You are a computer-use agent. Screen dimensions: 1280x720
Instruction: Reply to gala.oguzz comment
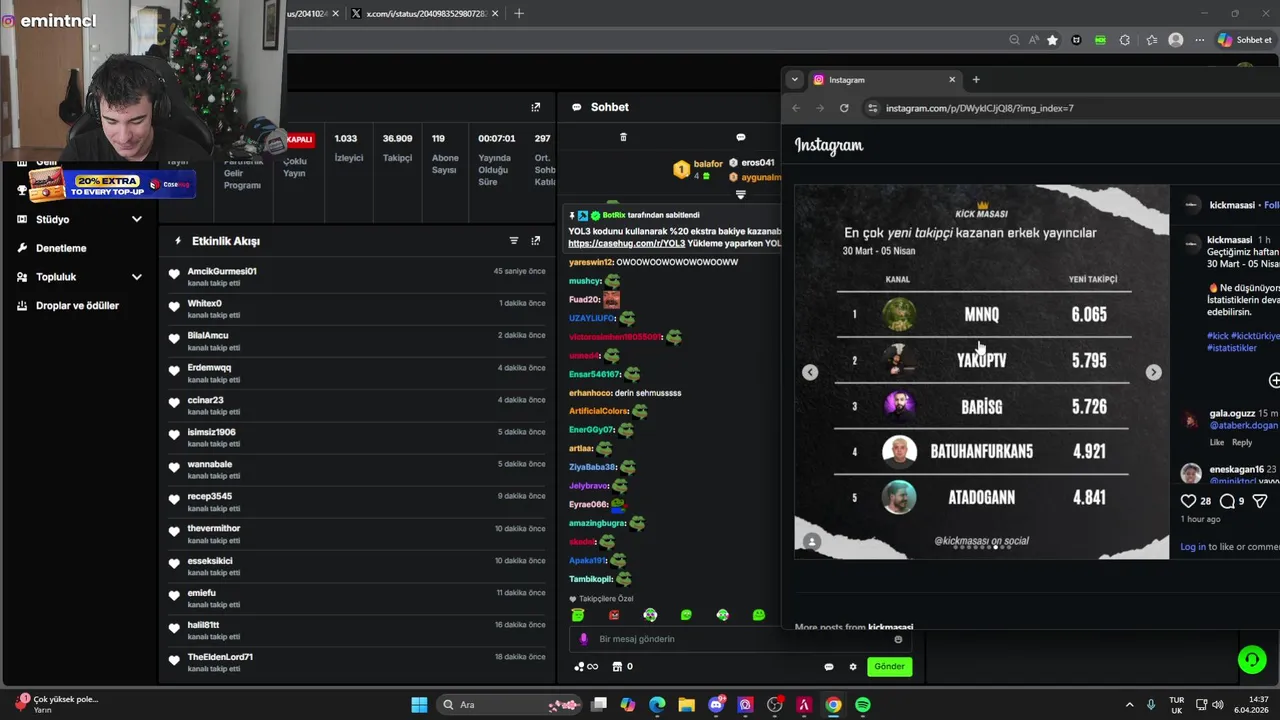point(1242,442)
